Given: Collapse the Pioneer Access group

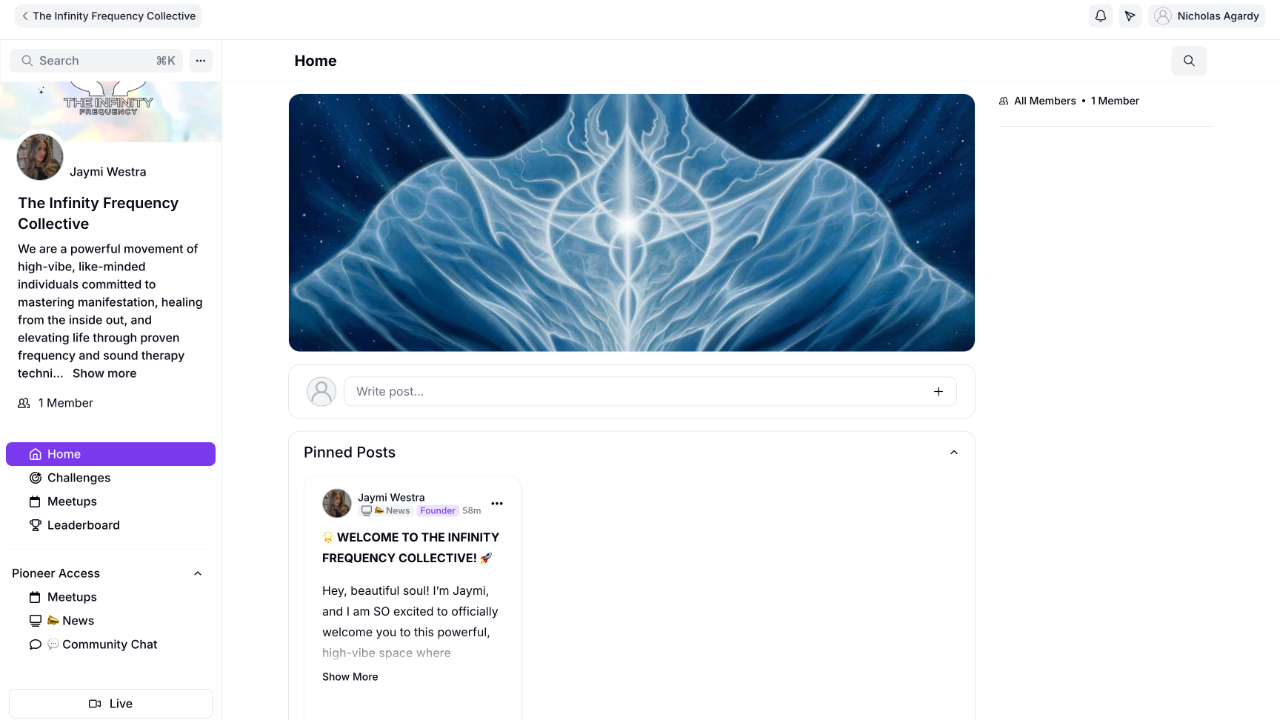Looking at the screenshot, I should pyautogui.click(x=197, y=574).
